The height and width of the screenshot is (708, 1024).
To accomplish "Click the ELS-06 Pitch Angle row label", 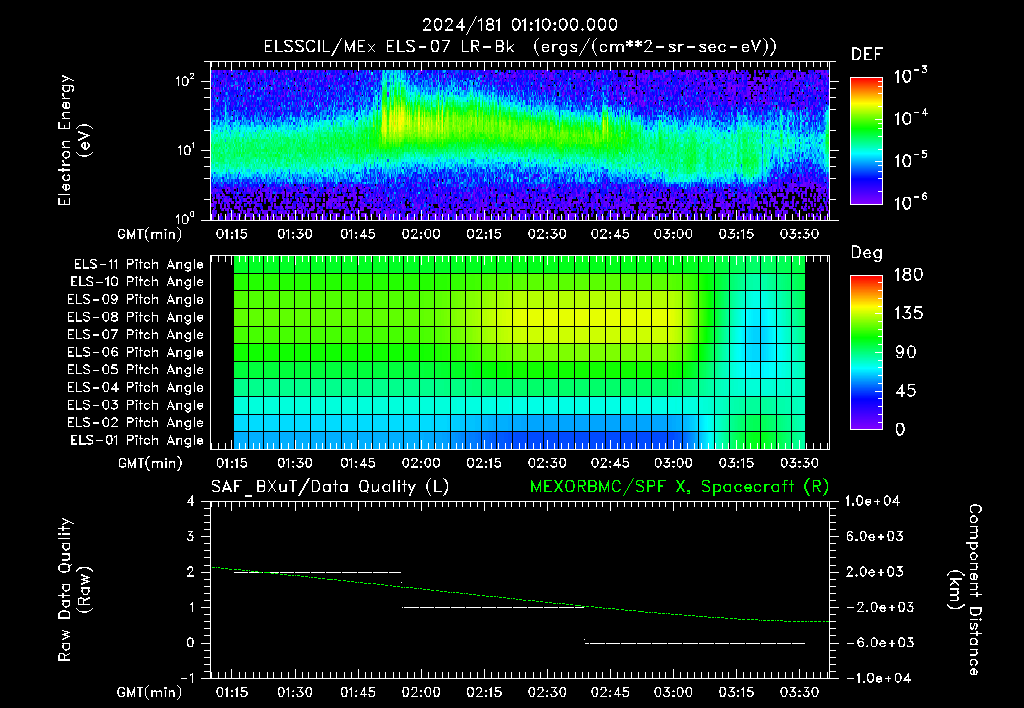I will pyautogui.click(x=135, y=352).
